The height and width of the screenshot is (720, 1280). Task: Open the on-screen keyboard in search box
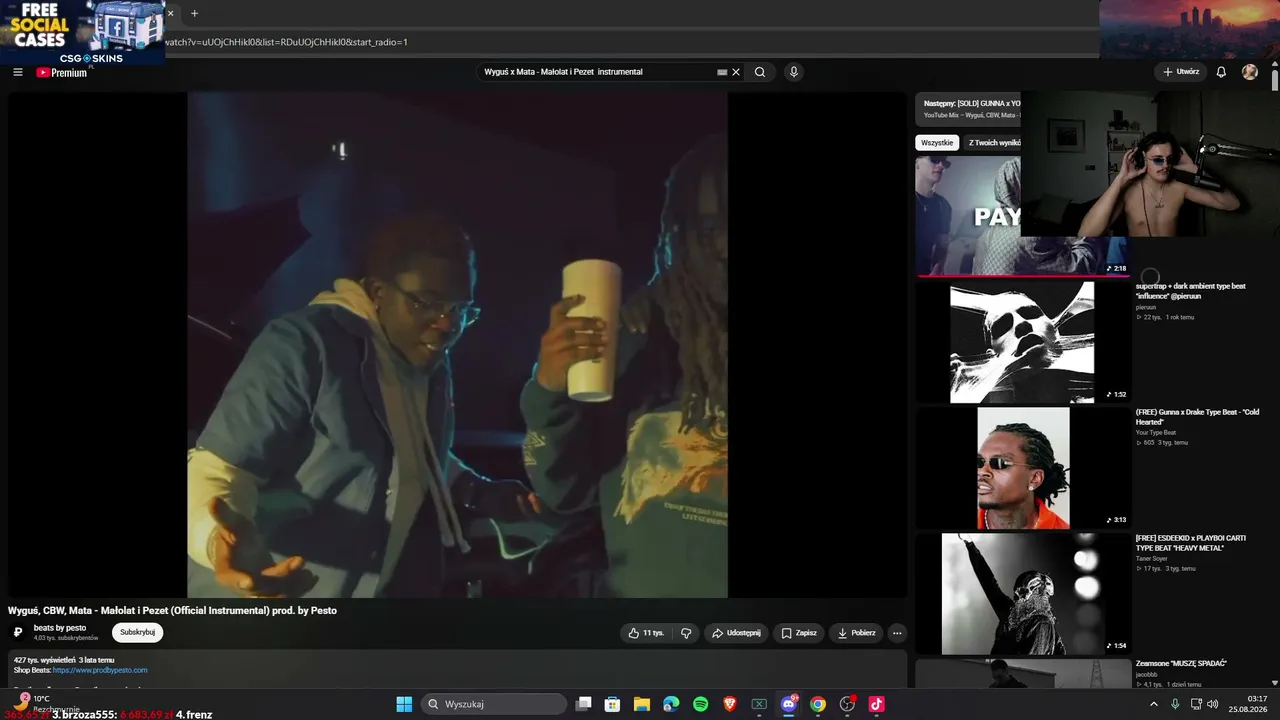point(722,72)
